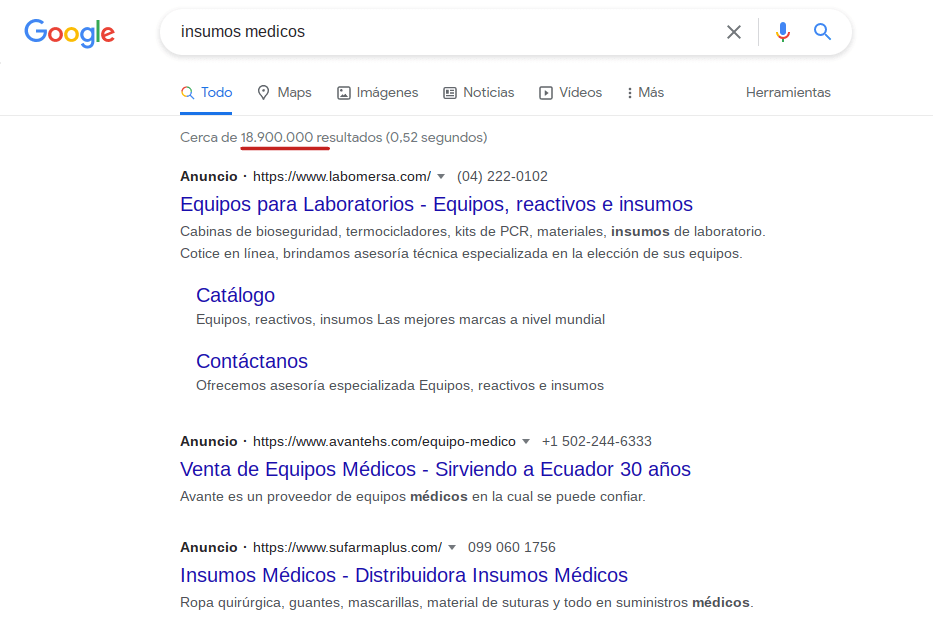
Task: Go to the Noticias tab
Action: [x=478, y=93]
